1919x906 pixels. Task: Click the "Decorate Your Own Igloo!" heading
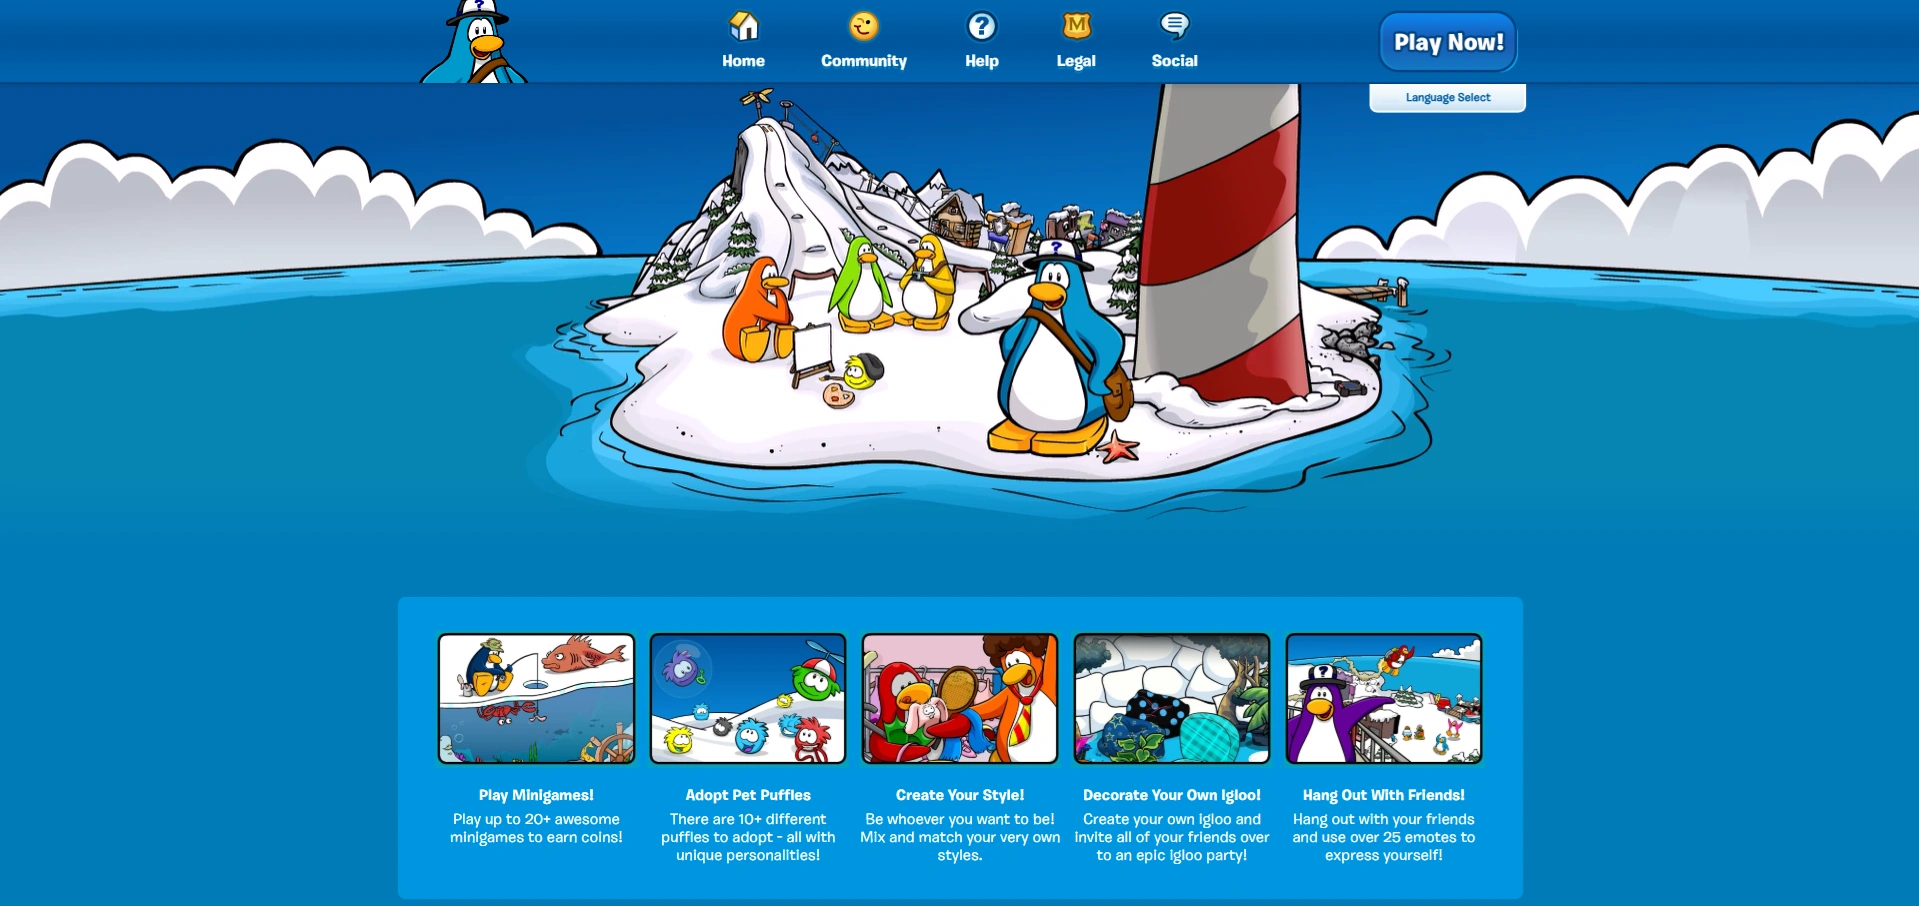[1172, 795]
